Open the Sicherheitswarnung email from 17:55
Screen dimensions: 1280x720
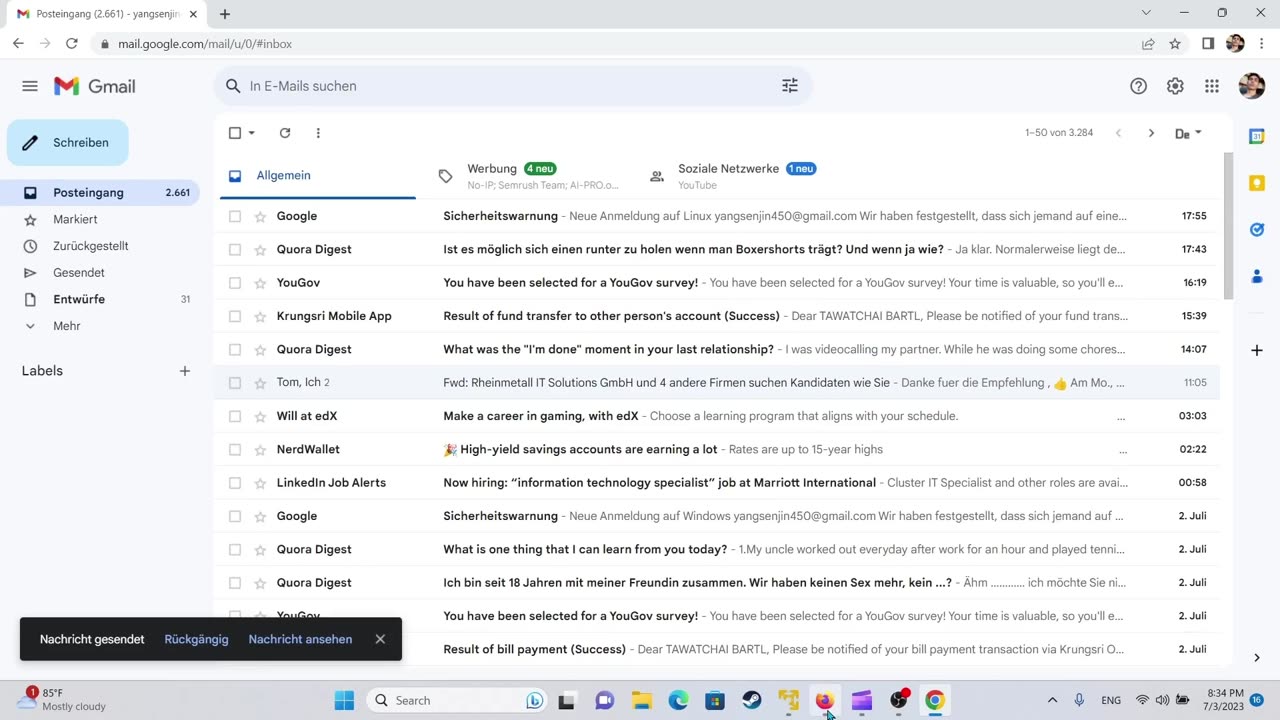[x=718, y=216]
